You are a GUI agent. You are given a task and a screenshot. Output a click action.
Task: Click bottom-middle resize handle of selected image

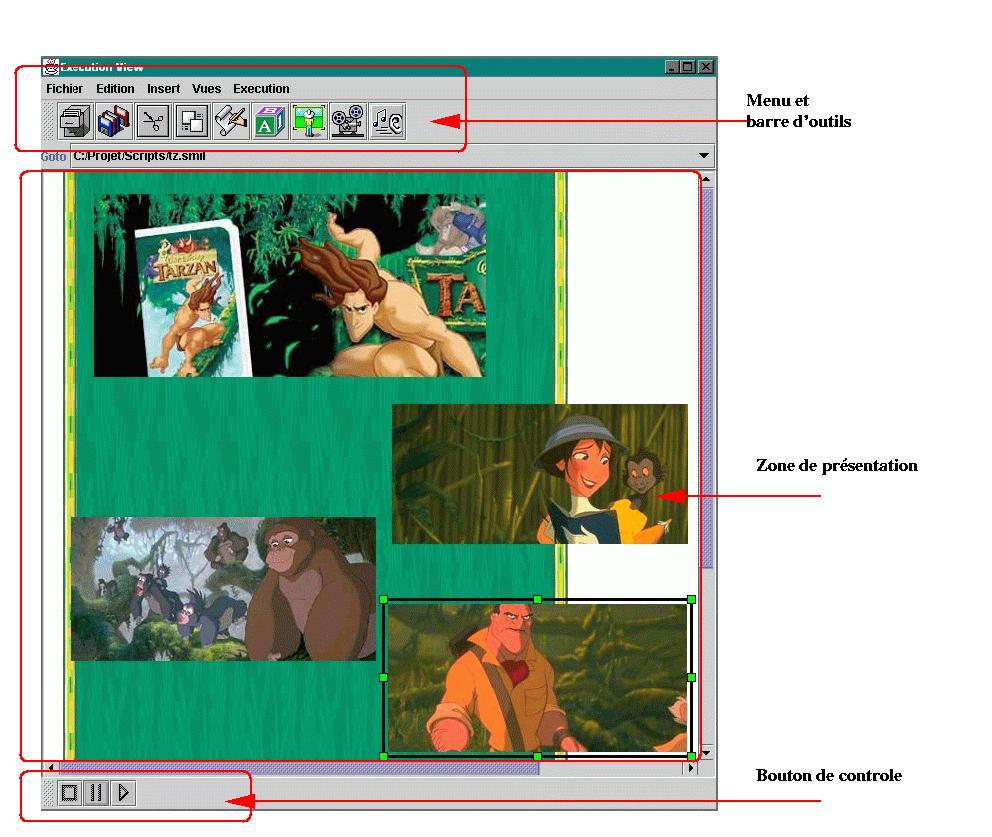537,756
